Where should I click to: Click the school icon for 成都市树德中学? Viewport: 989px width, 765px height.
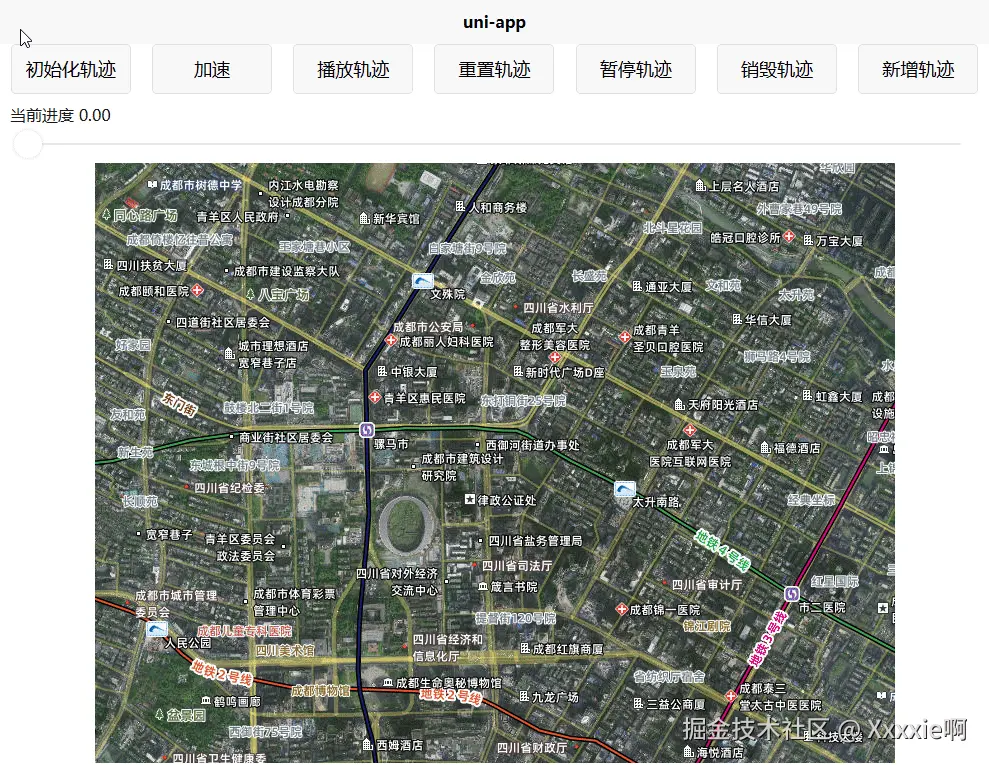click(152, 184)
